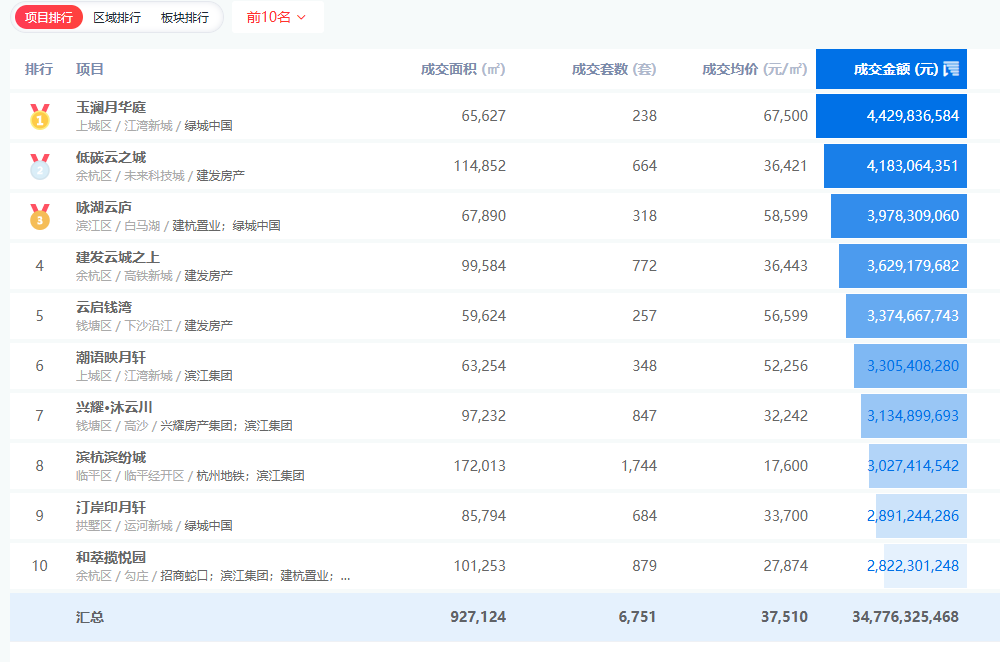Click the 成交金额 (元) column header
The image size is (1000, 662).
(892, 69)
